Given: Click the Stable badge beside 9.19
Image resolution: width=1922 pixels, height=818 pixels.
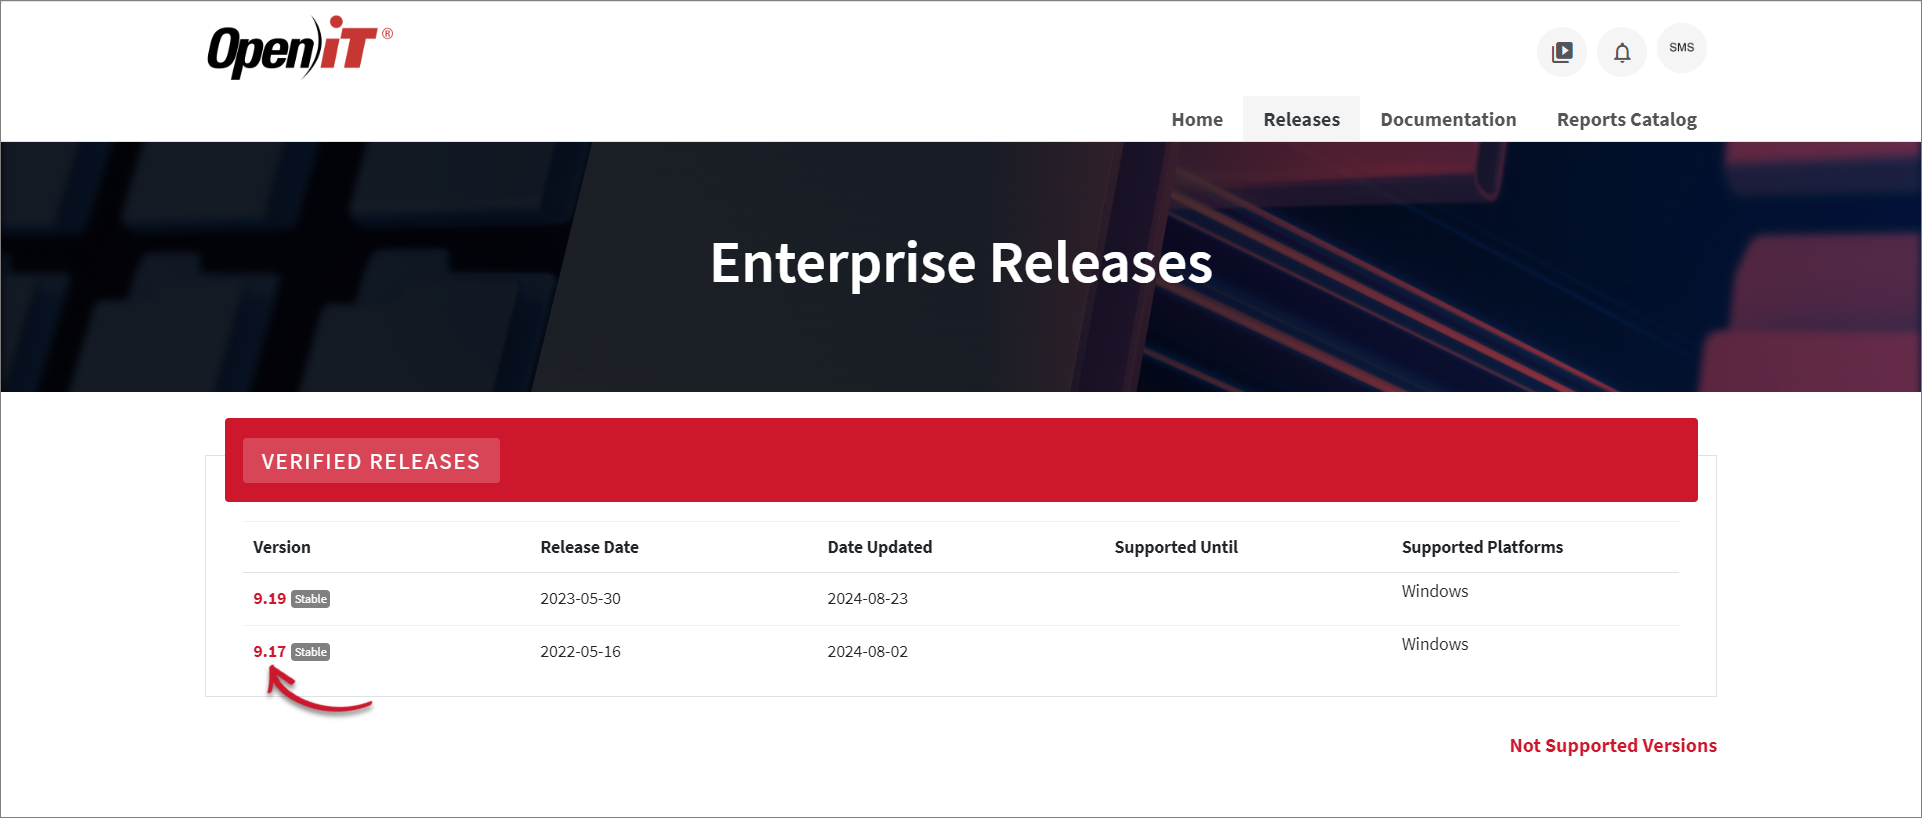Looking at the screenshot, I should coord(311,599).
